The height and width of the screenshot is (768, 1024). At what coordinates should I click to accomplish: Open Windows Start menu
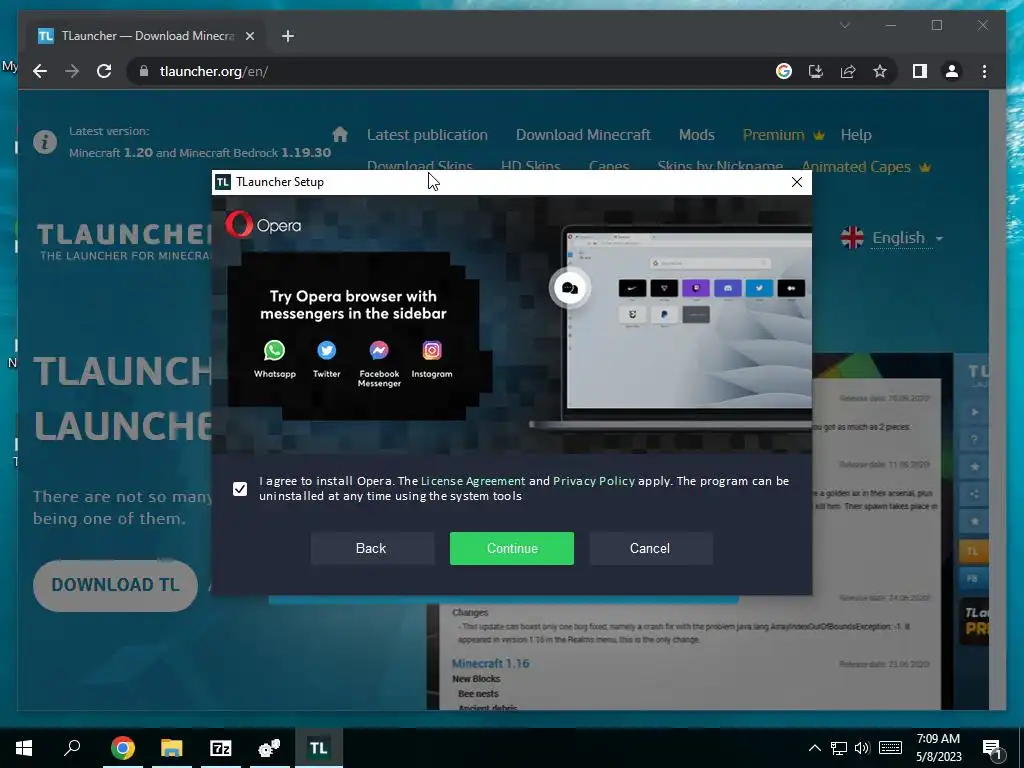(x=24, y=748)
